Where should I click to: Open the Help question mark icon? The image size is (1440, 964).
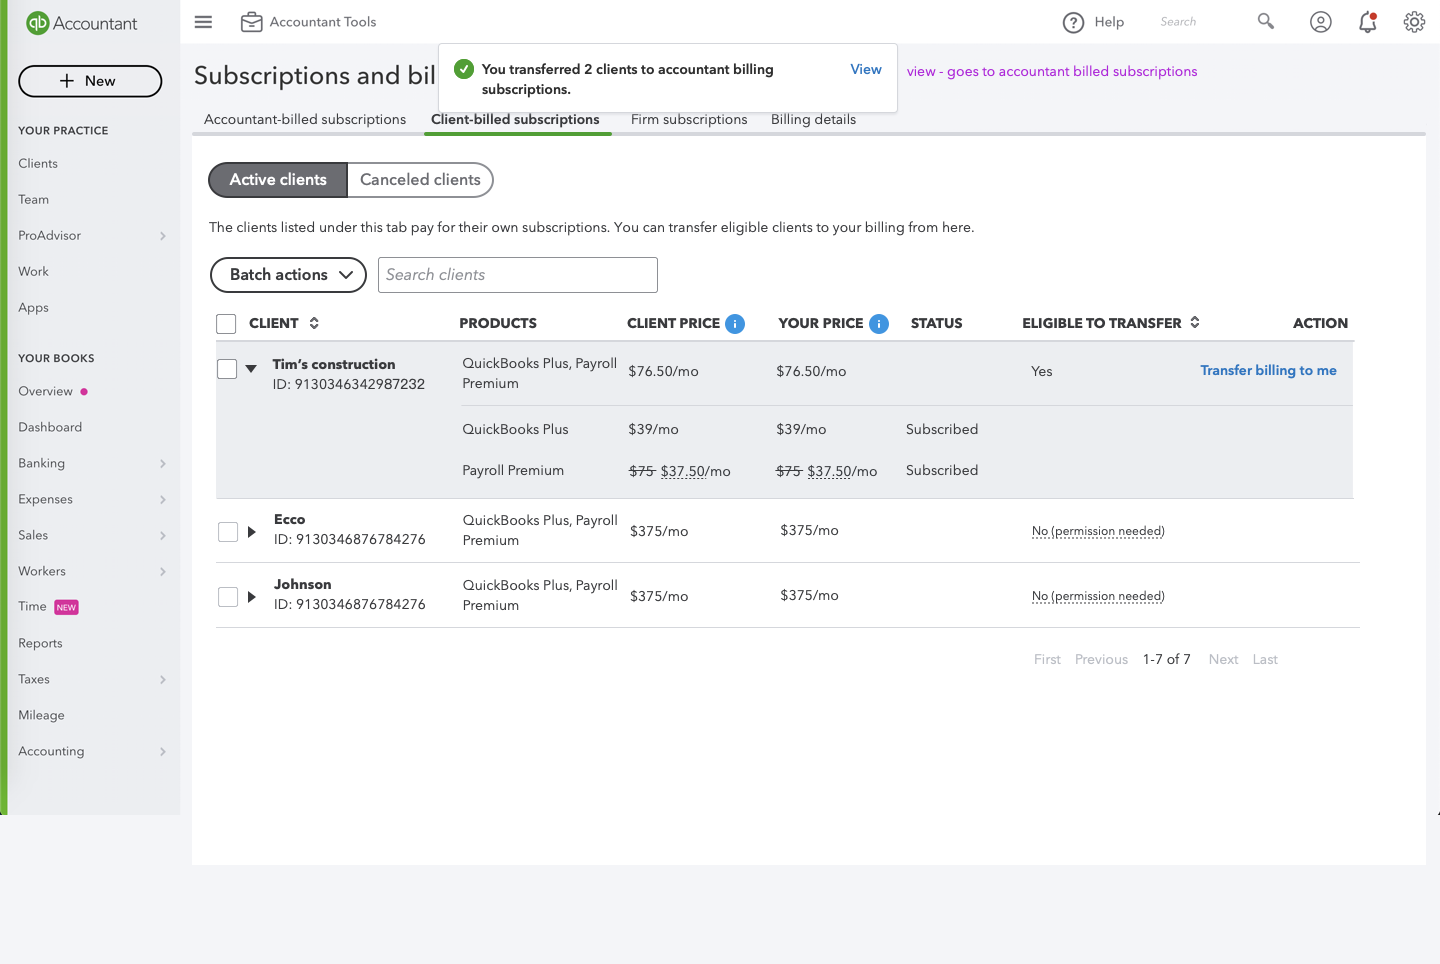pyautogui.click(x=1073, y=23)
